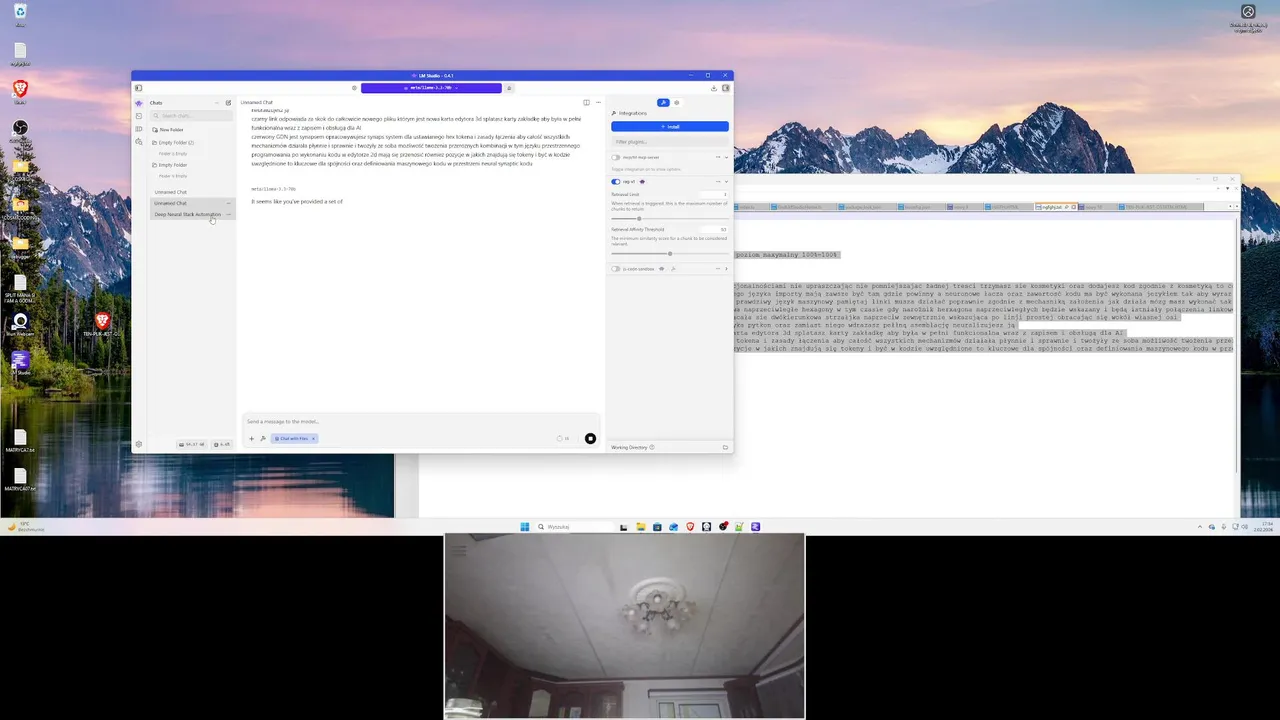Click the split view icon above chat
Image resolution: width=1280 pixels, height=720 pixels.
point(586,102)
